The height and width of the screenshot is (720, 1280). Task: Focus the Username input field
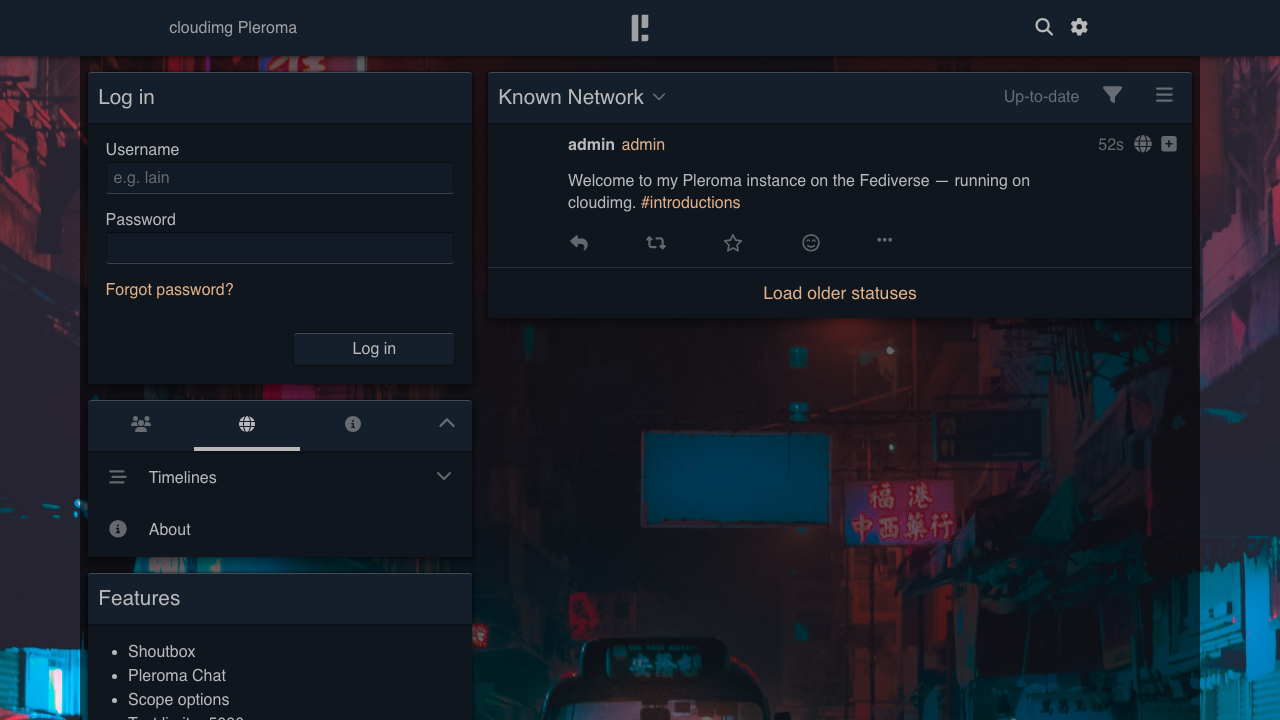(280, 178)
